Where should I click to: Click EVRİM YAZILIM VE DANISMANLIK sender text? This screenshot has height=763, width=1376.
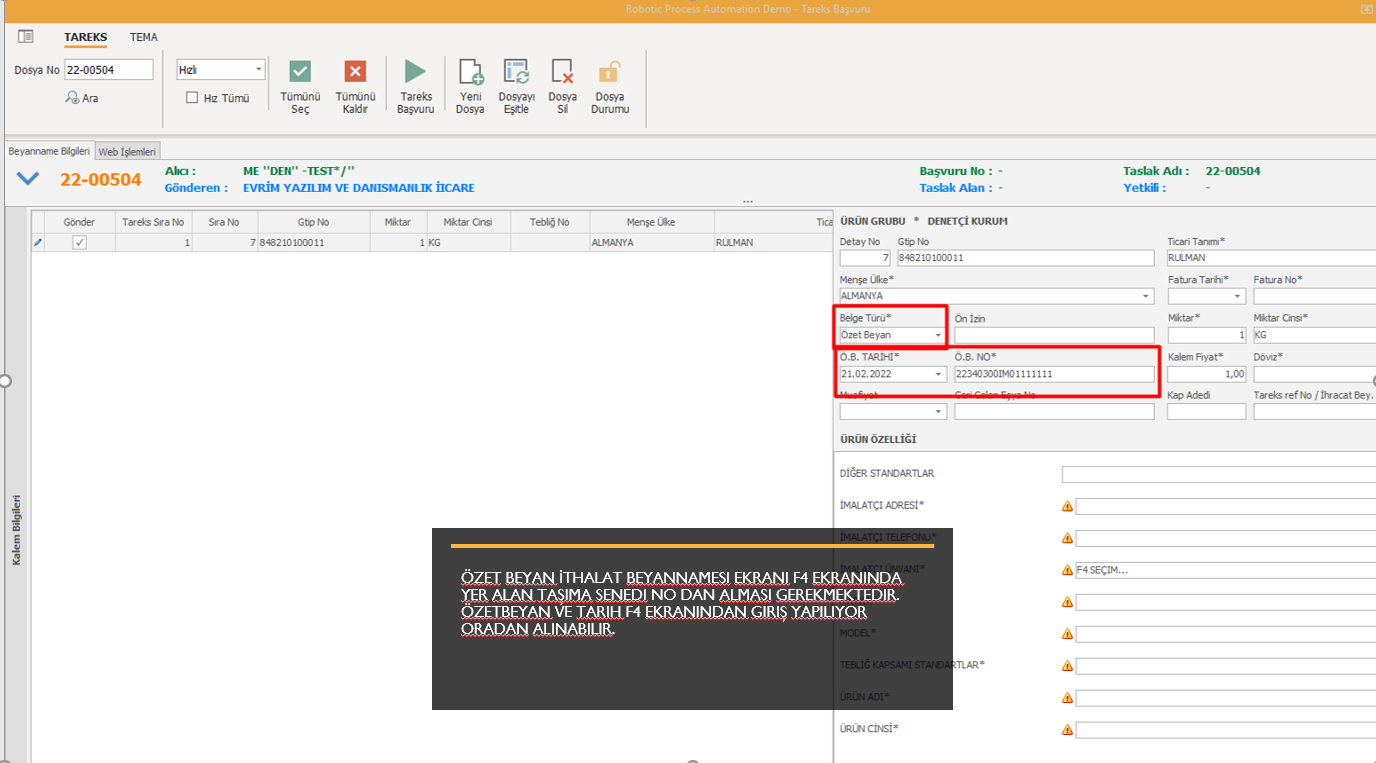[x=359, y=188]
